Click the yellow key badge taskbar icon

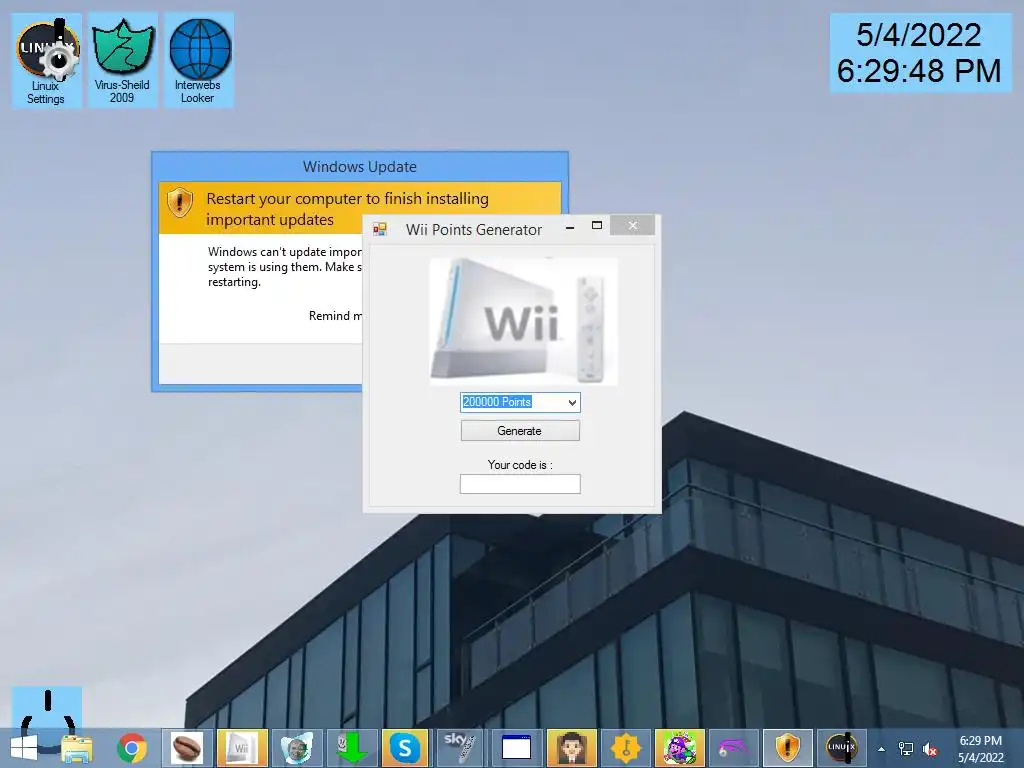coord(626,748)
